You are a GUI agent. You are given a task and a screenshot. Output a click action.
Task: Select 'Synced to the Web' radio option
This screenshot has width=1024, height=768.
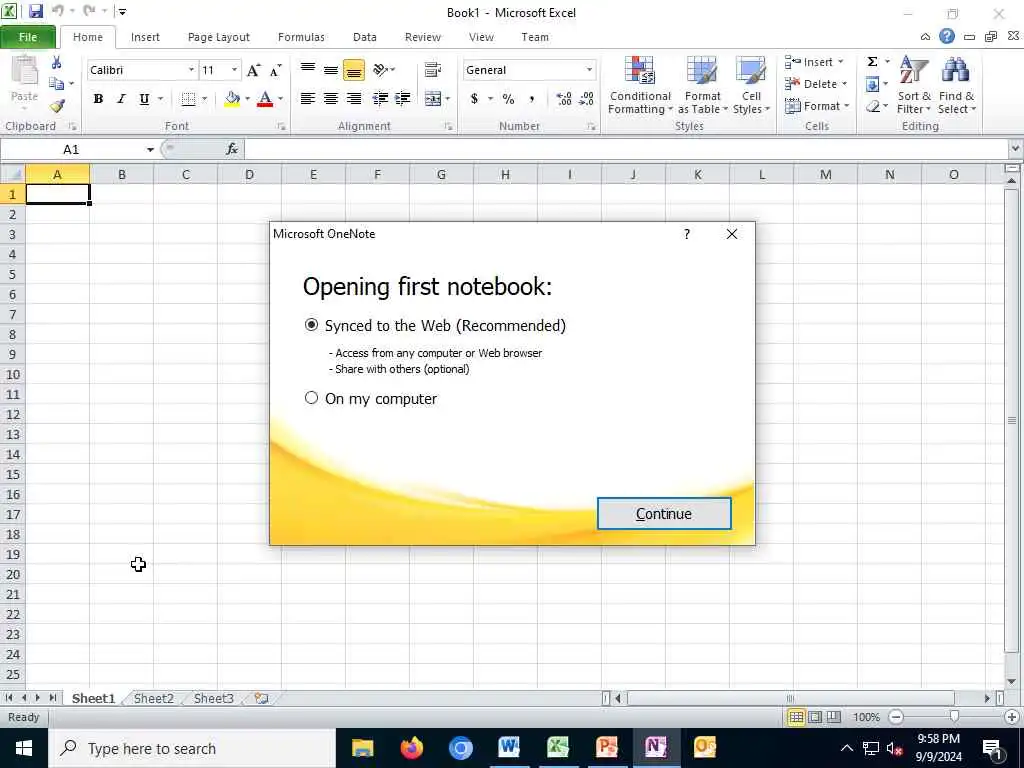coord(312,325)
